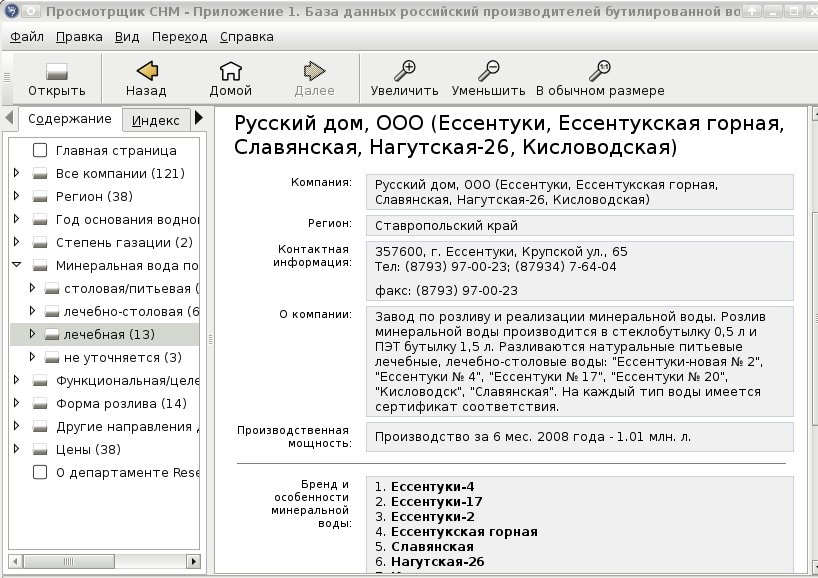
Task: Expand Регион (38) tree node
Action: click(x=16, y=196)
